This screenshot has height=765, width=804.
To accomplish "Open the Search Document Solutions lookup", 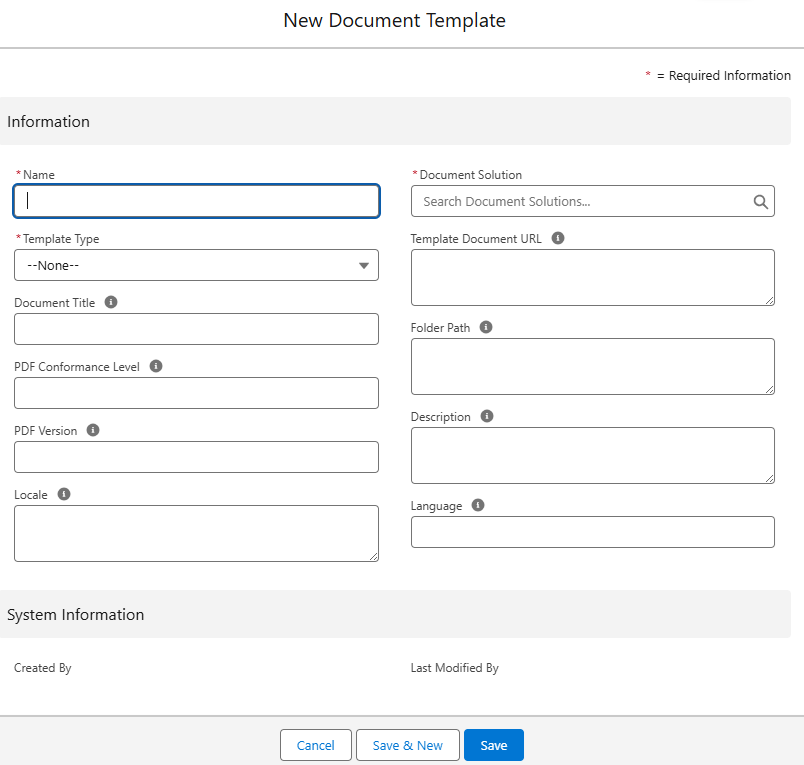I will pyautogui.click(x=582, y=201).
